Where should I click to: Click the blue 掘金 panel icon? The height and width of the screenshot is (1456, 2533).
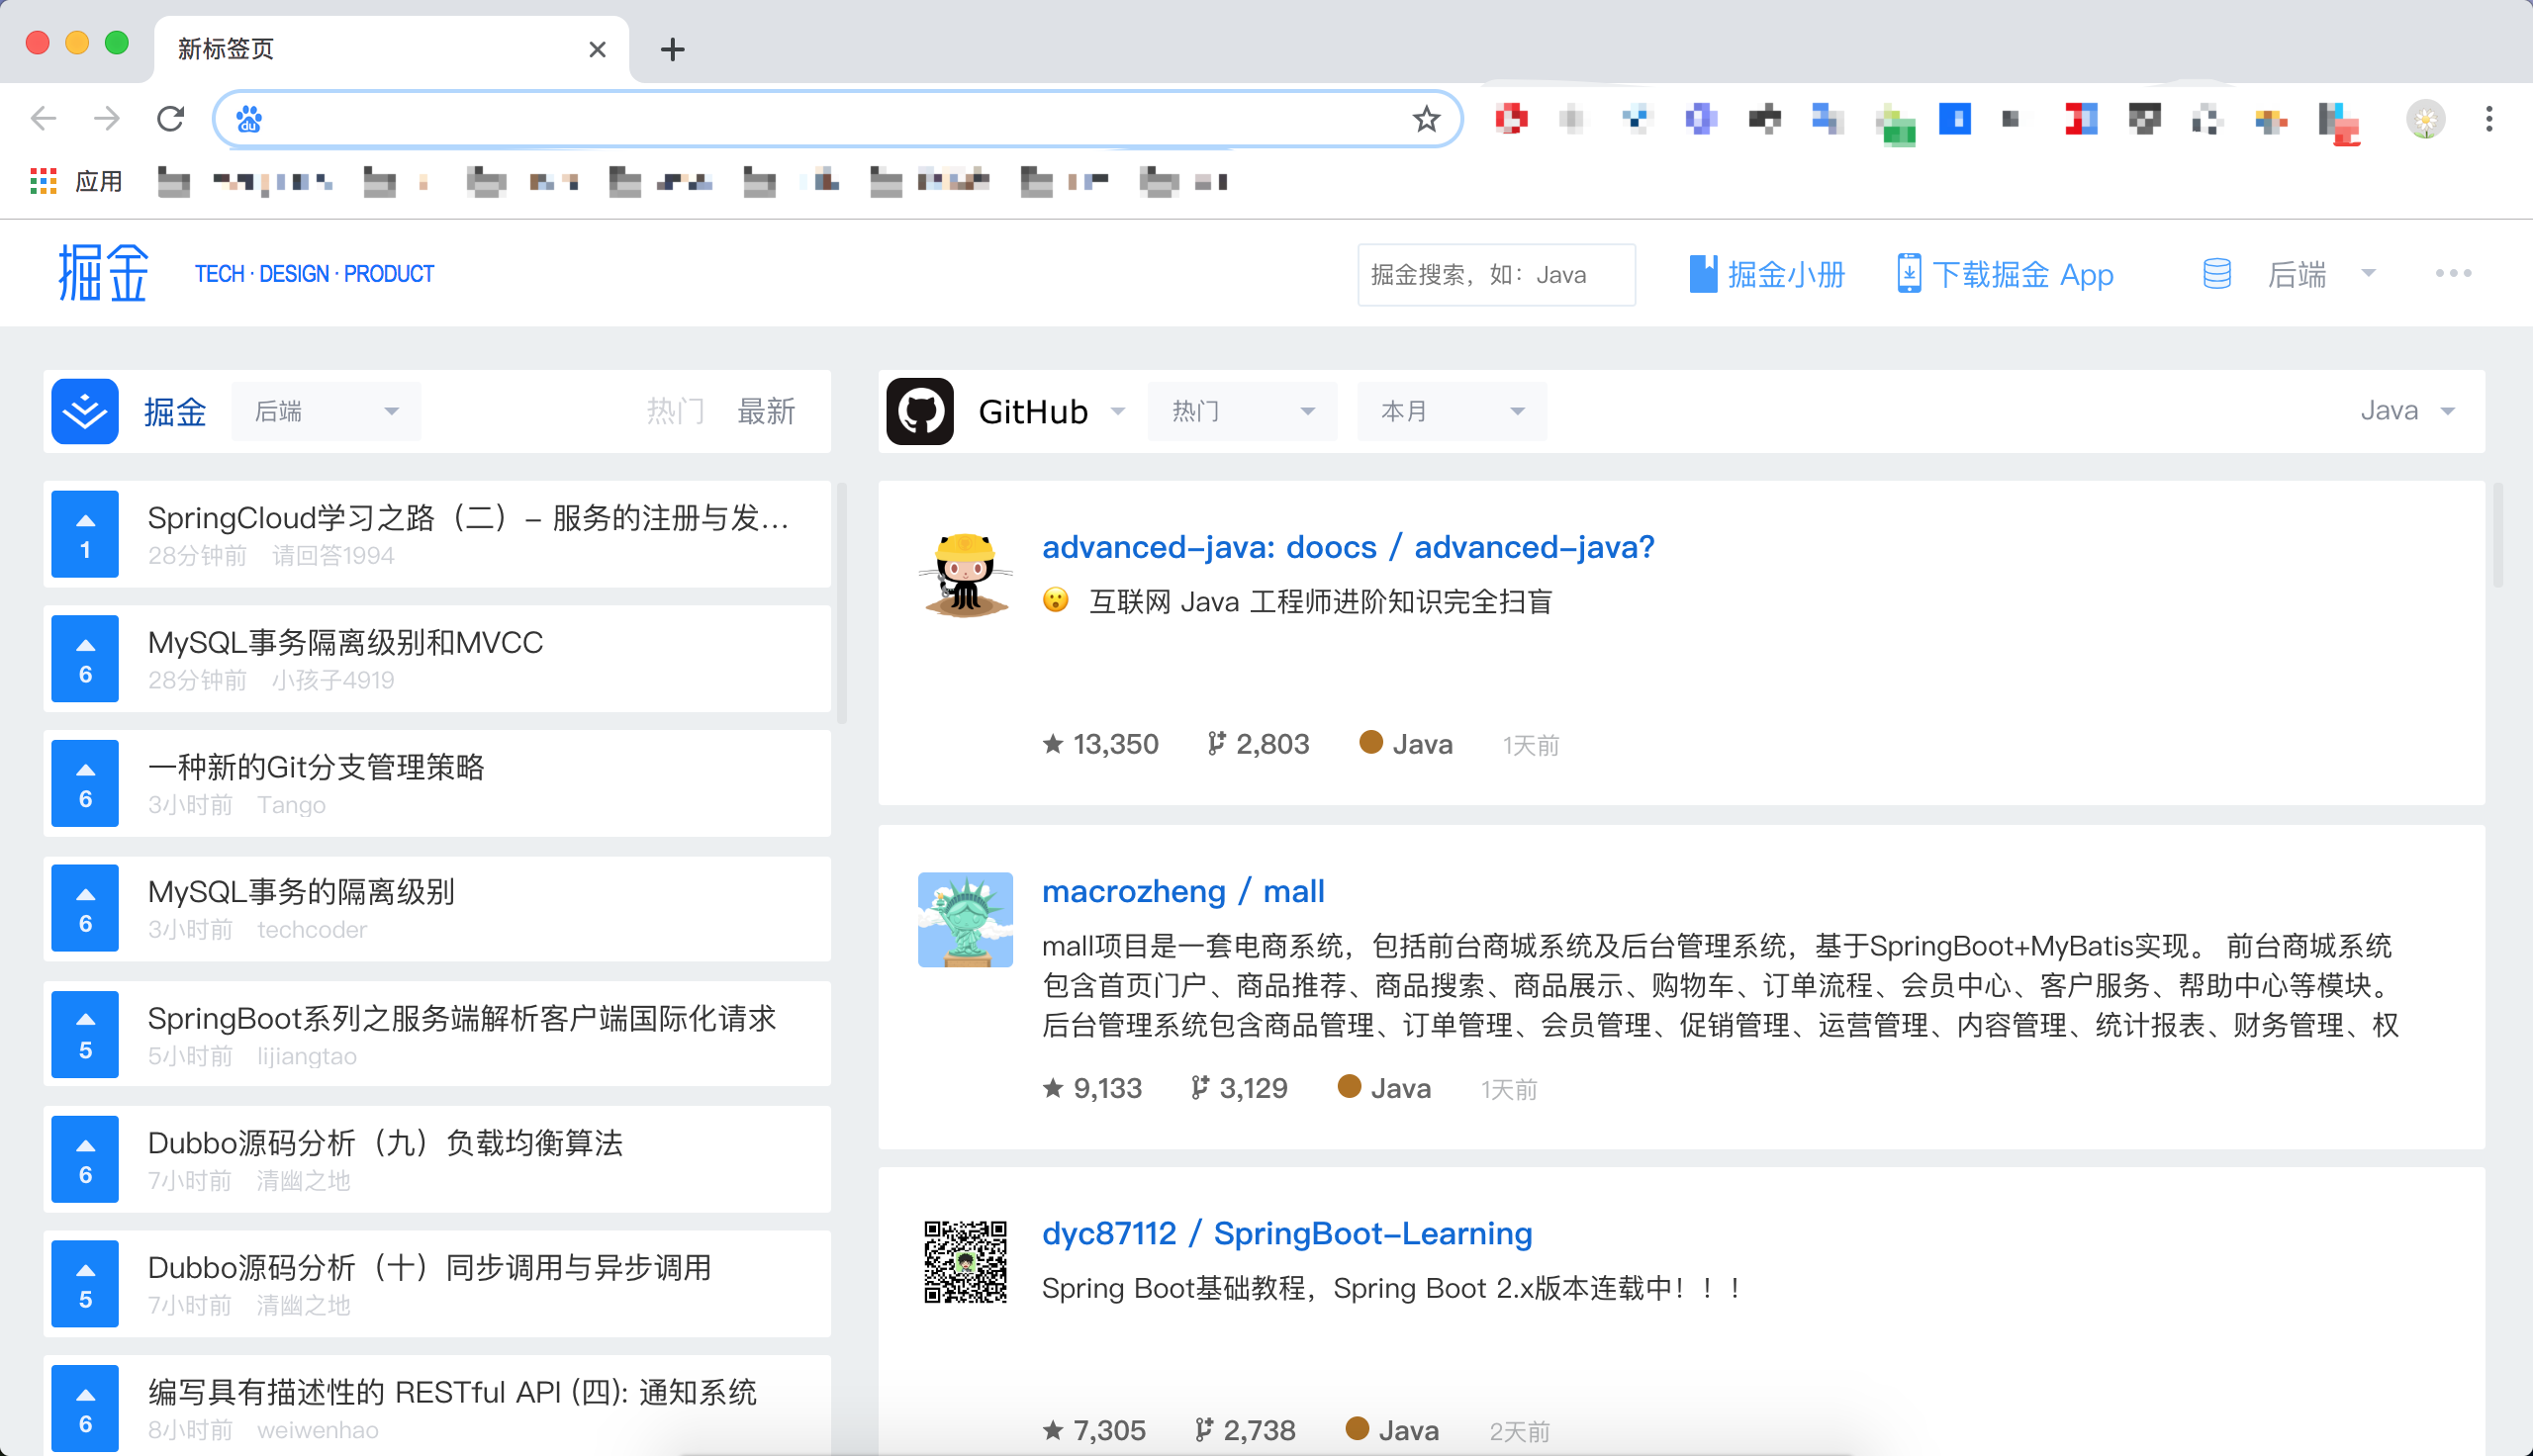85,411
